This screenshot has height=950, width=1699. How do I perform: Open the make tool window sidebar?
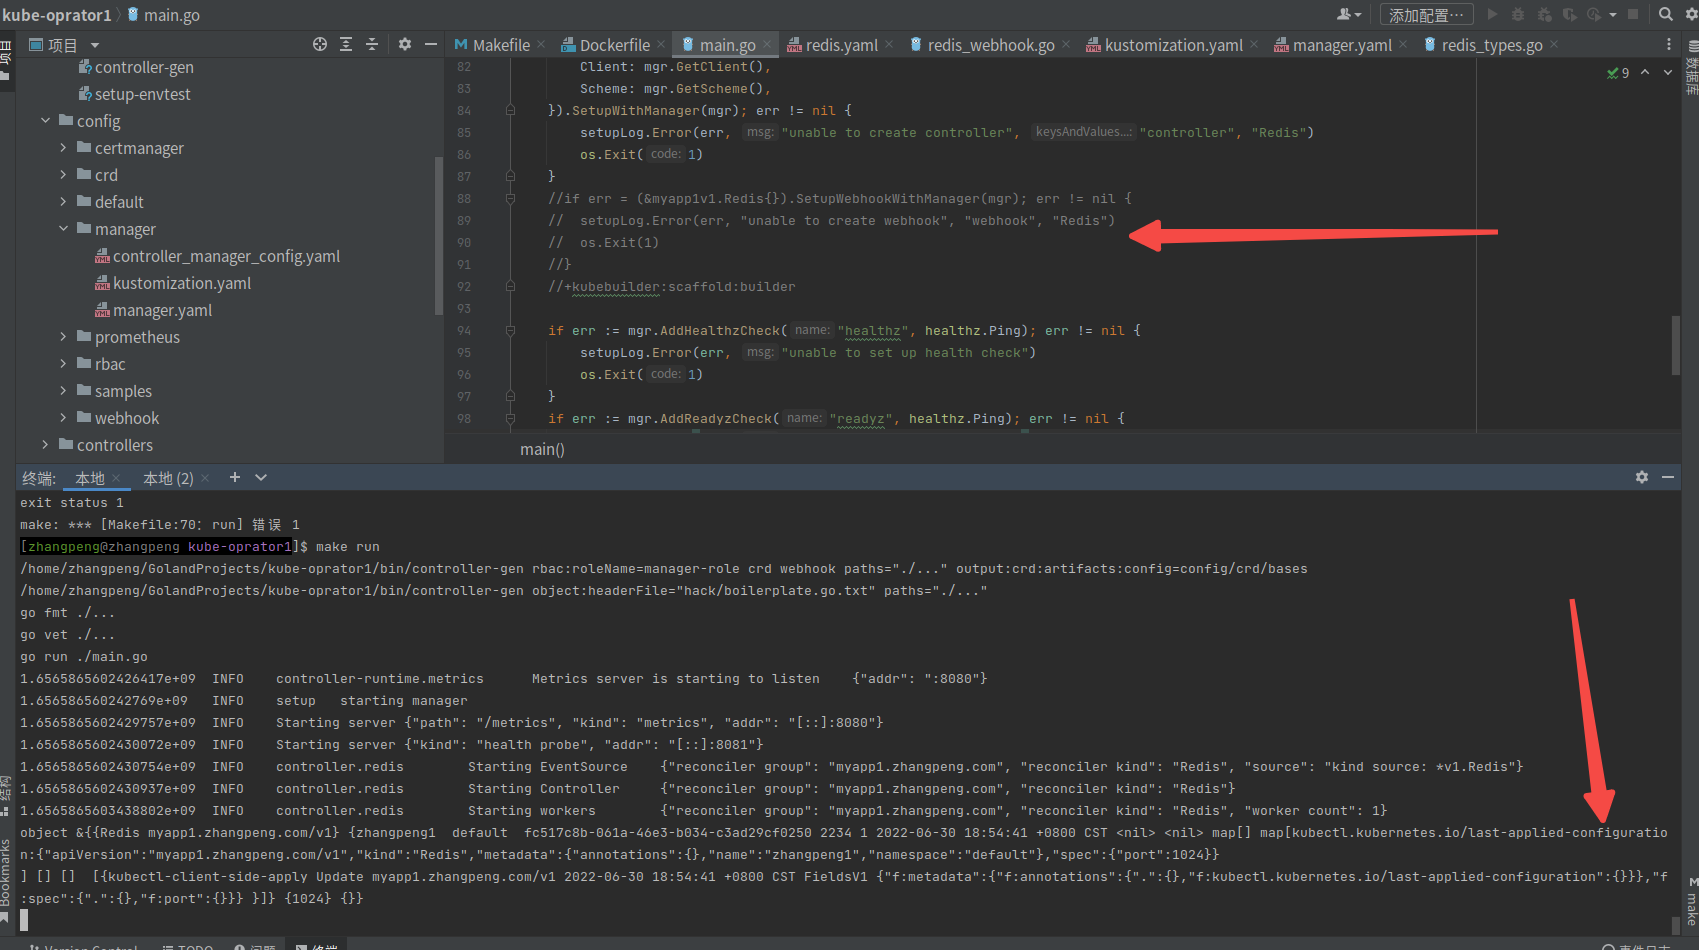(x=1691, y=902)
